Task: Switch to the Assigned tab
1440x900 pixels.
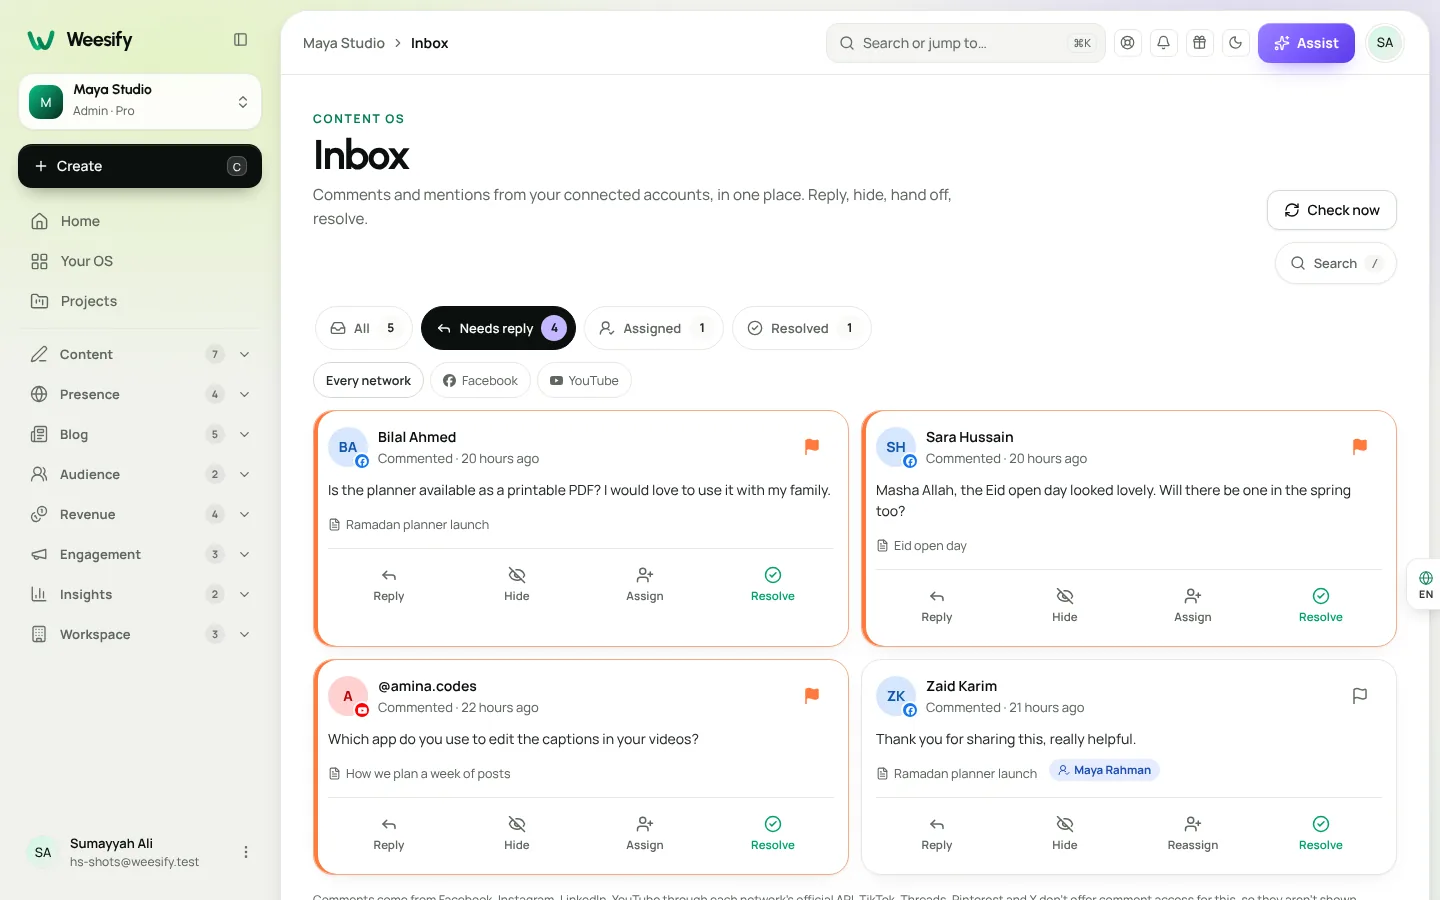Action: (x=654, y=328)
